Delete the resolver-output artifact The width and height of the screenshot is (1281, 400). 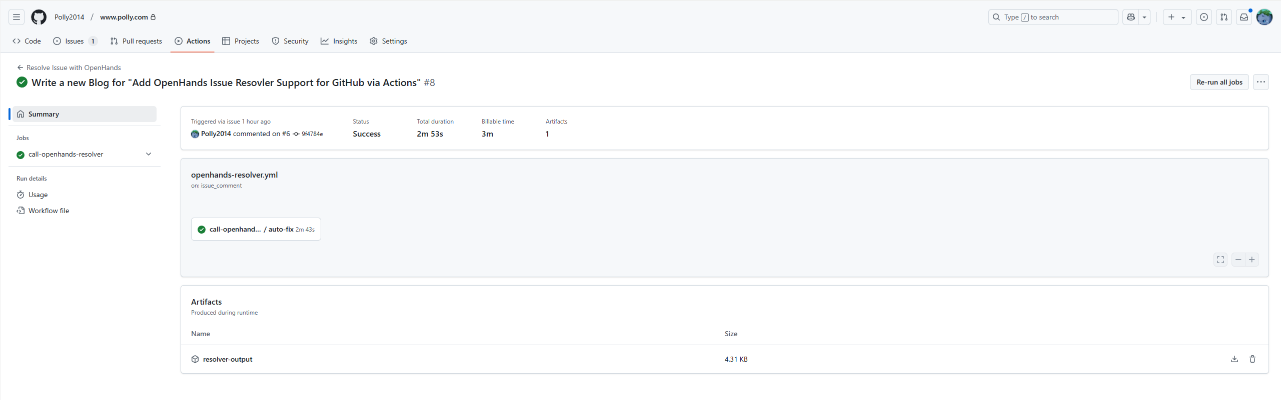1252,358
